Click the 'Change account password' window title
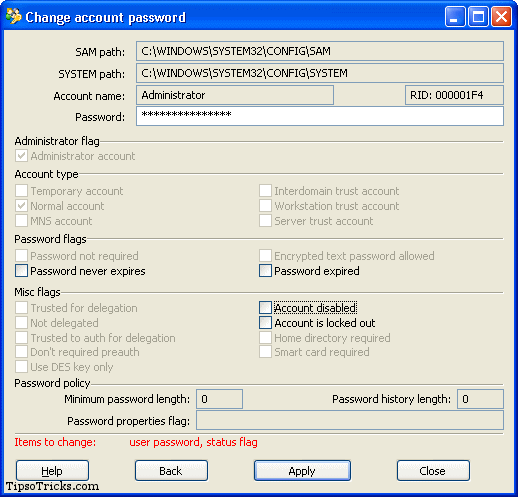This screenshot has height=497, width=518. (106, 17)
